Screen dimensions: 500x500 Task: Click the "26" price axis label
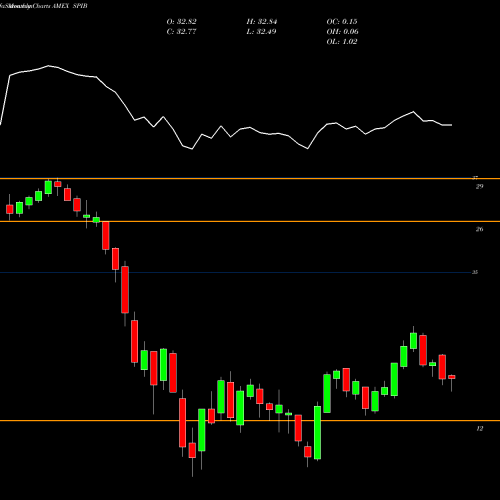point(479,229)
